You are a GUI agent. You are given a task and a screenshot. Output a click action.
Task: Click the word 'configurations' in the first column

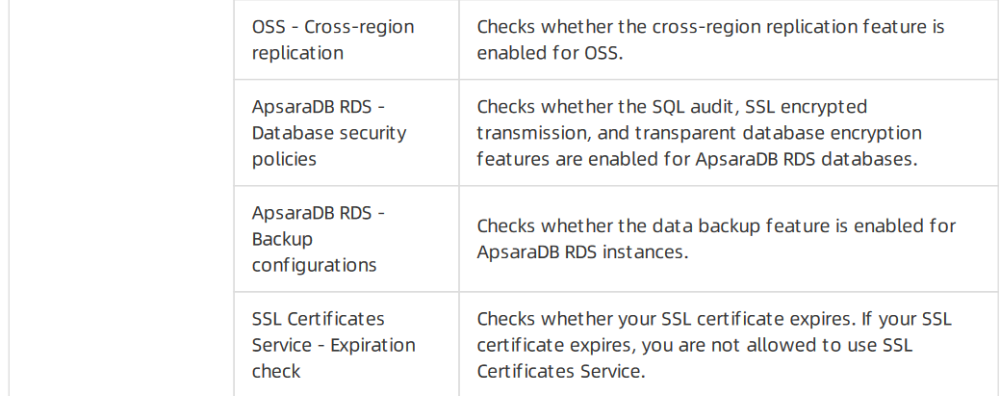tap(314, 265)
